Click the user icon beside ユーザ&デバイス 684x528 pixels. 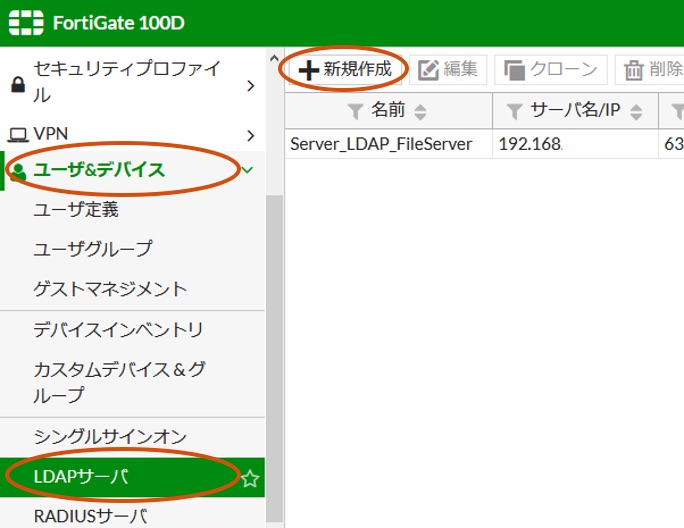[18, 172]
